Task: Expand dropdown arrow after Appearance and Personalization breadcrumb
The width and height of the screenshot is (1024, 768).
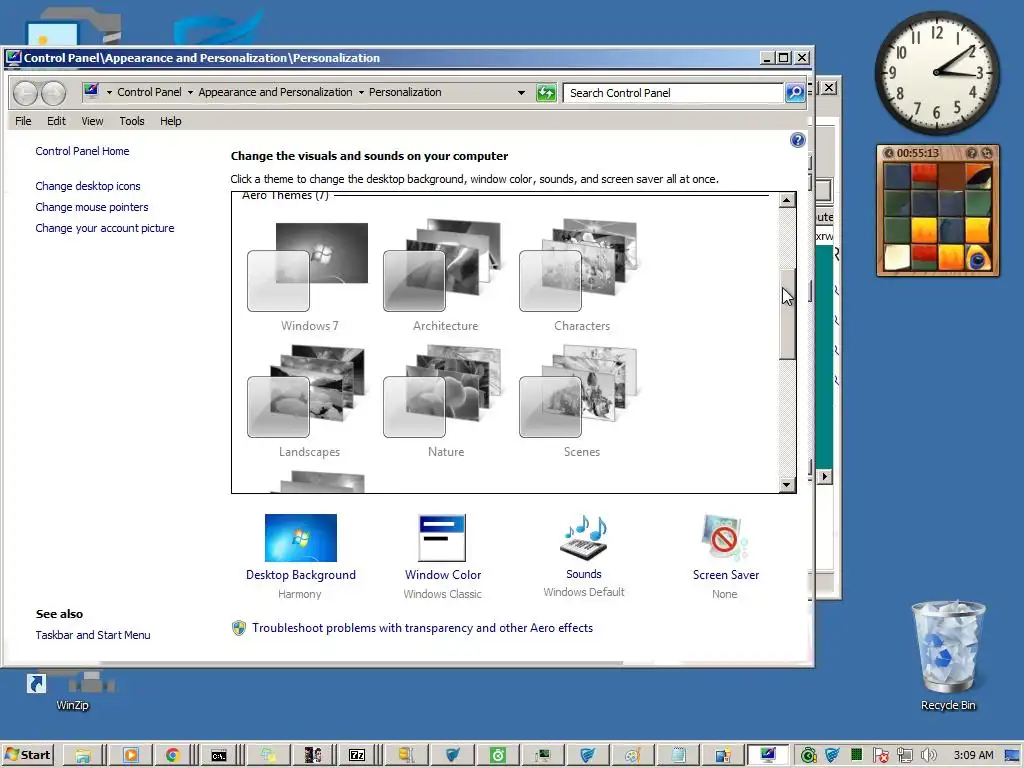Action: click(x=361, y=93)
